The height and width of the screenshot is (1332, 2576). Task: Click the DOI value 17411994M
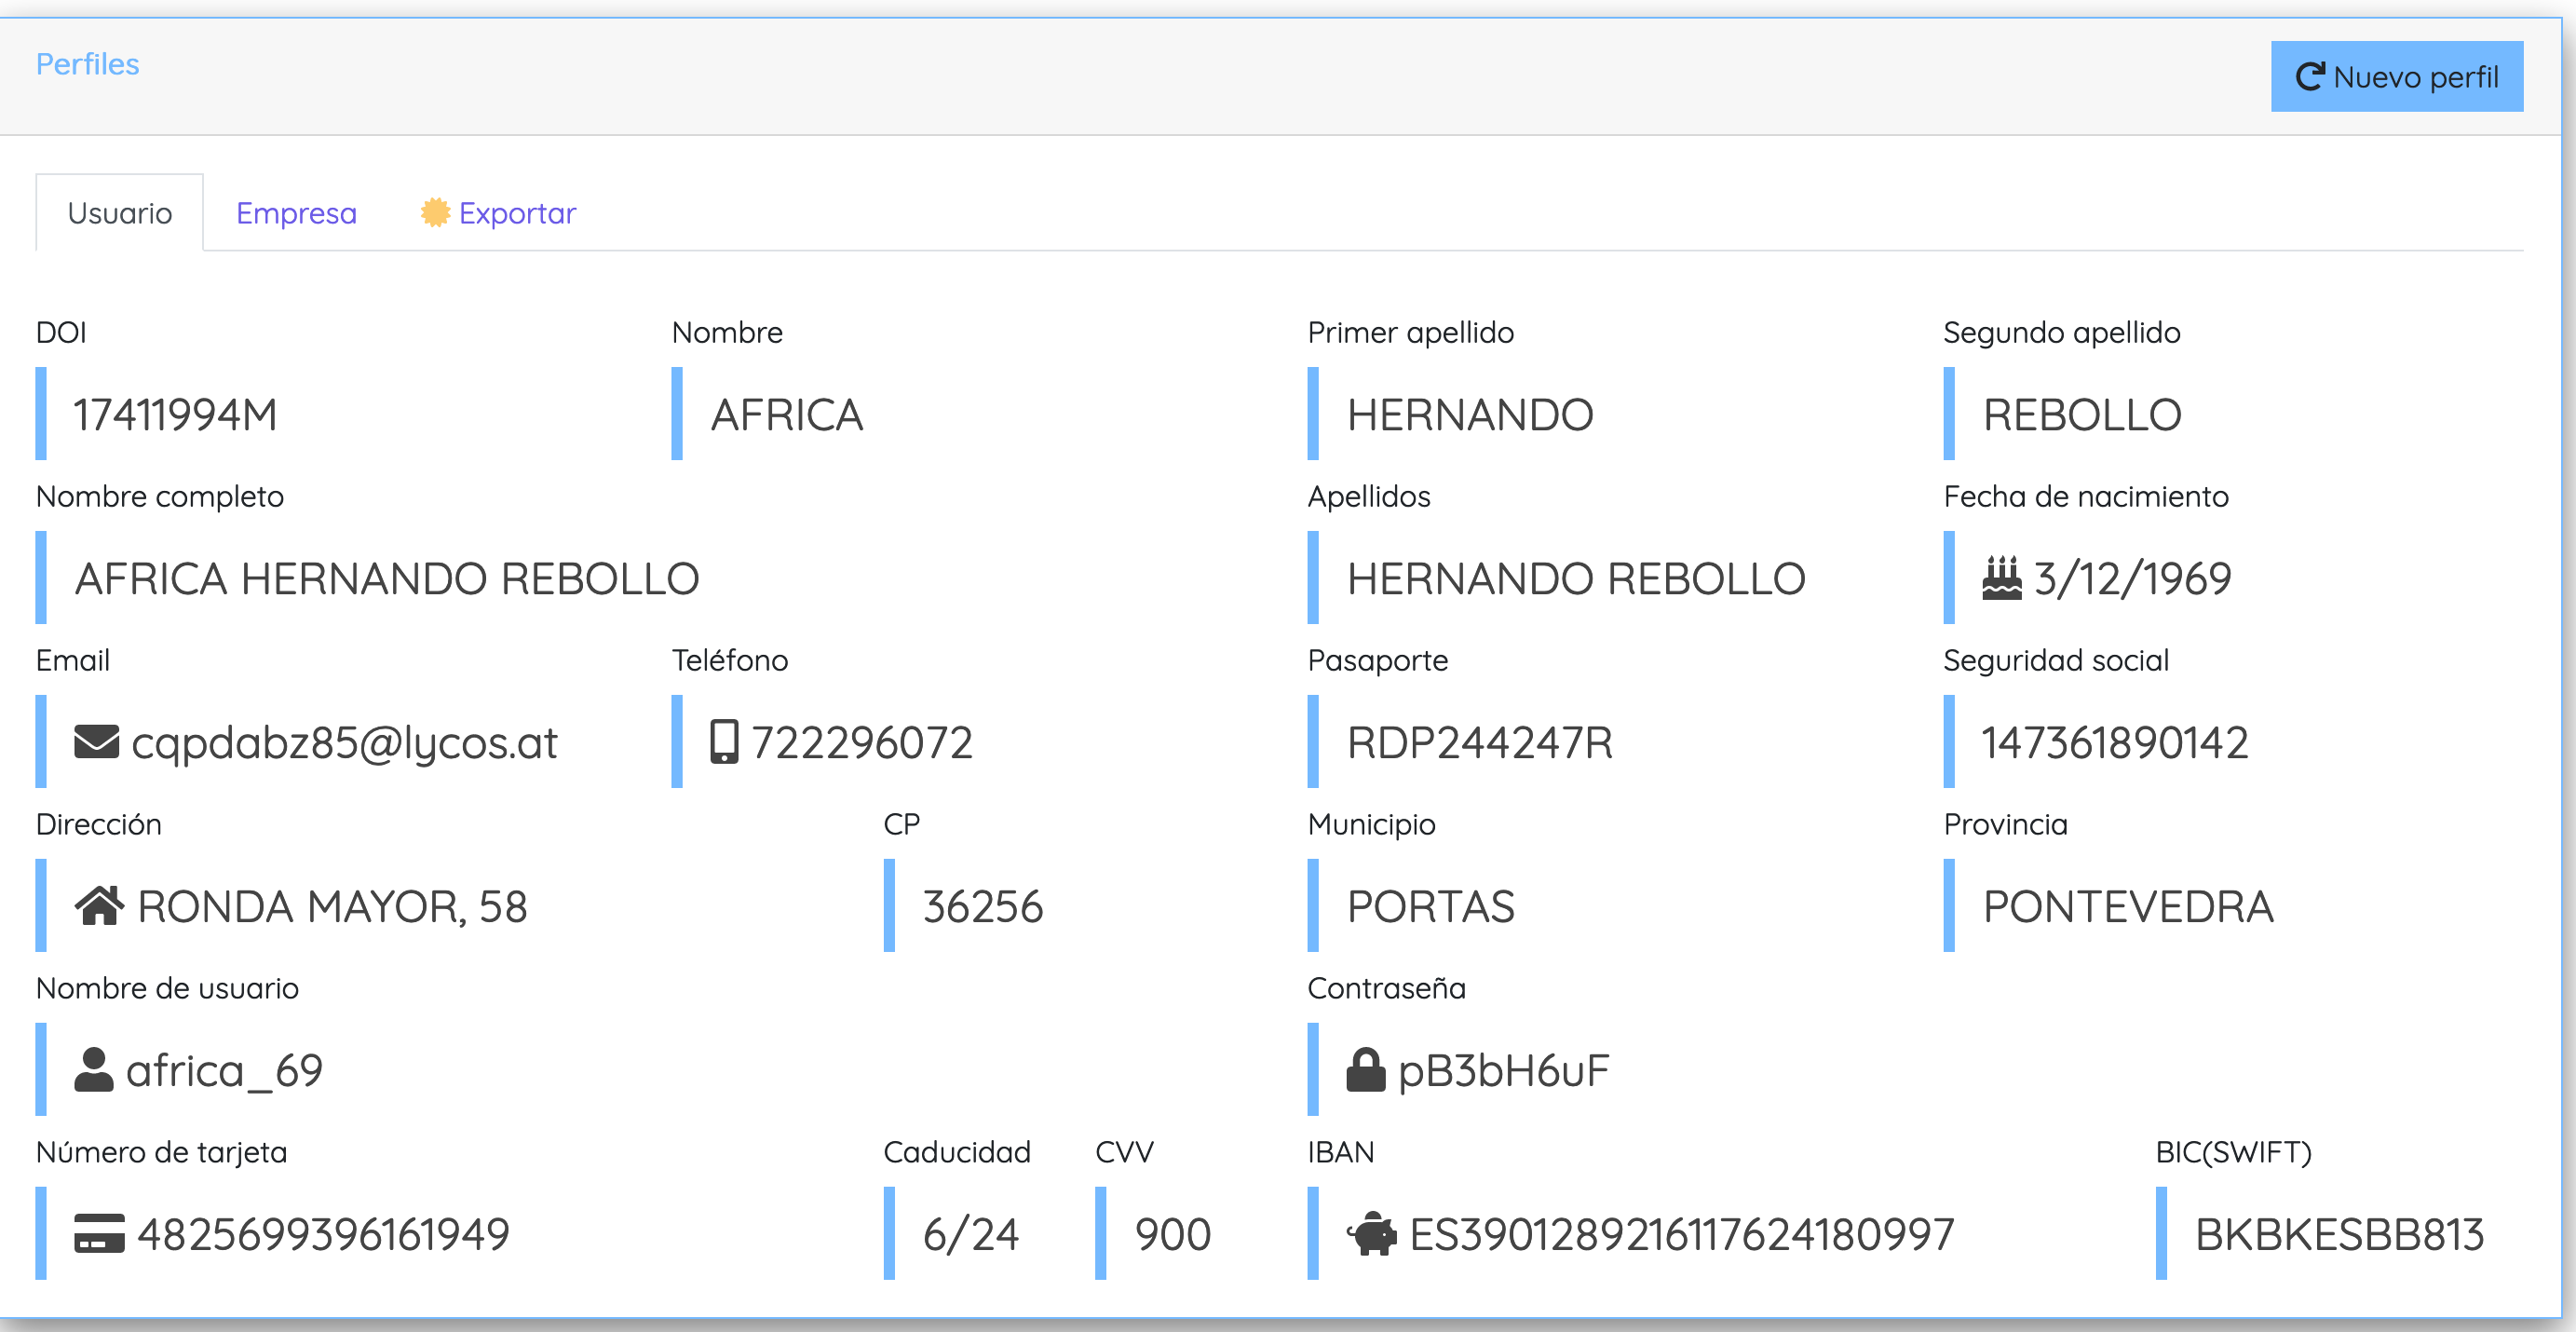pos(176,414)
